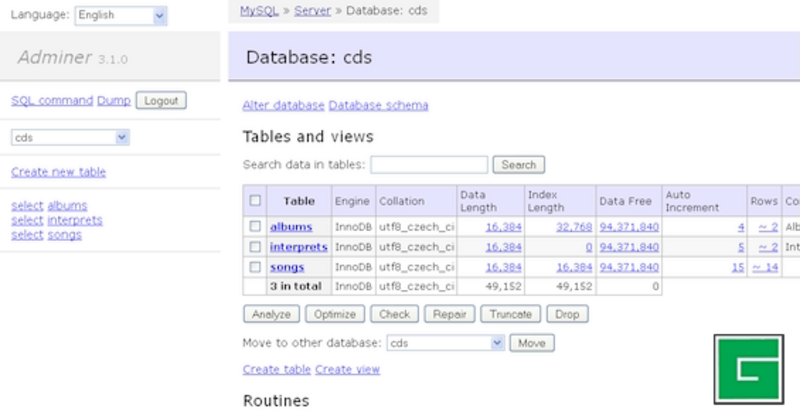The image size is (800, 419).
Task: Expand the cds database selector in sidebar
Action: click(70, 138)
